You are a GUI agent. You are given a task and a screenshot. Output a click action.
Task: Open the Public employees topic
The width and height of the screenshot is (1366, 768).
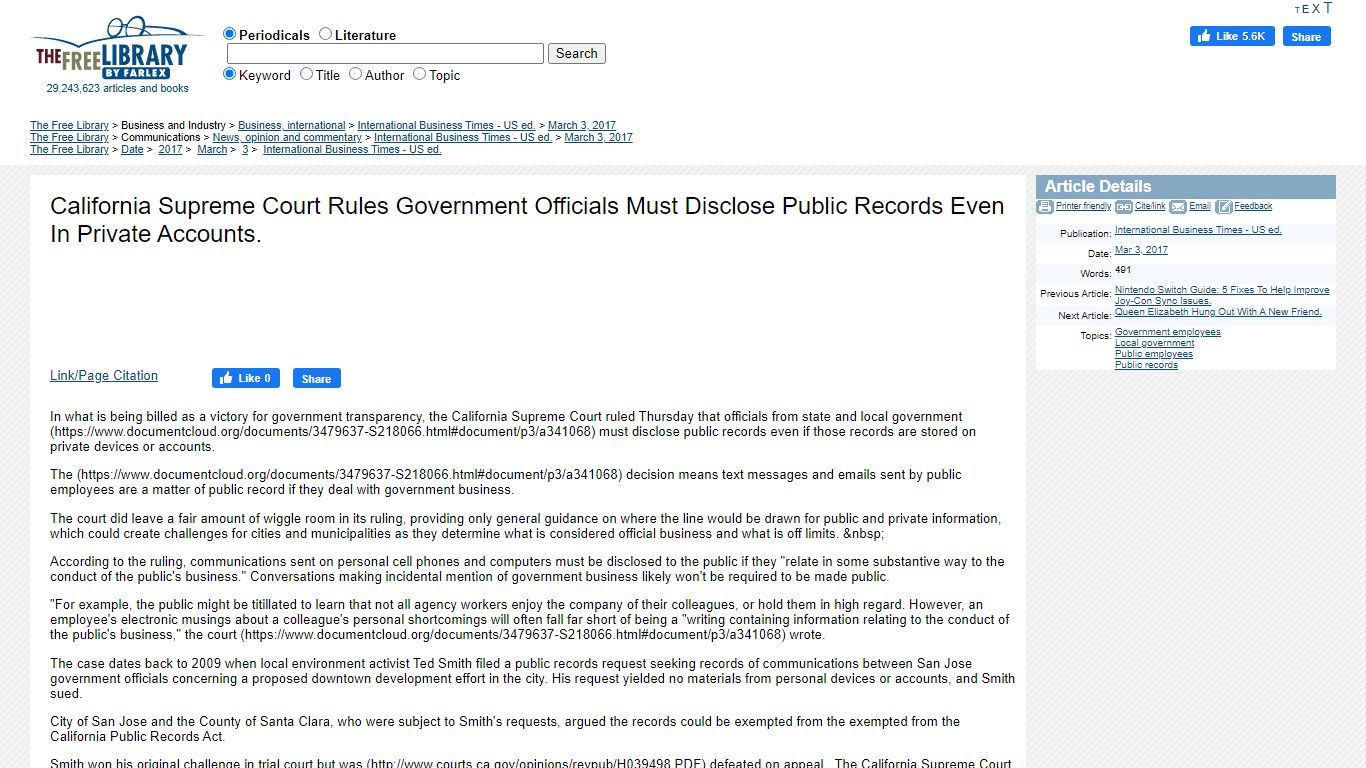1154,354
